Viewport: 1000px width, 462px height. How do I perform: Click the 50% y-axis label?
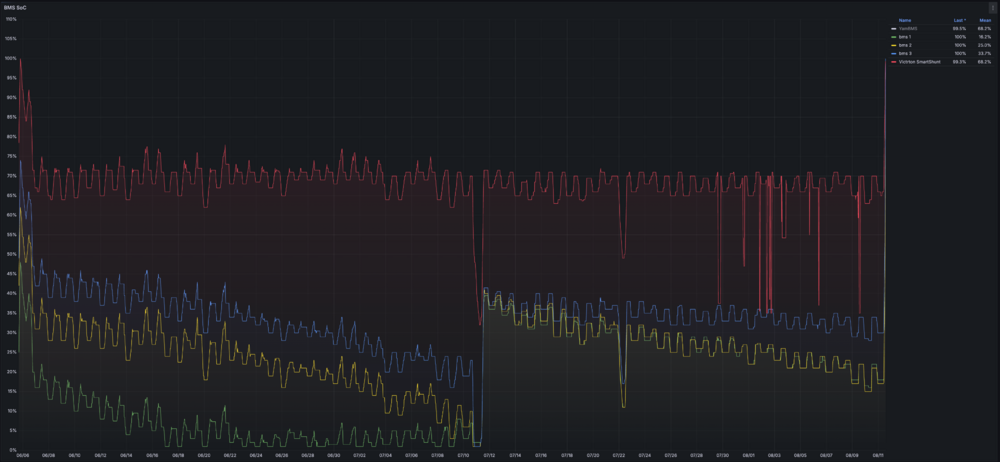click(x=12, y=254)
